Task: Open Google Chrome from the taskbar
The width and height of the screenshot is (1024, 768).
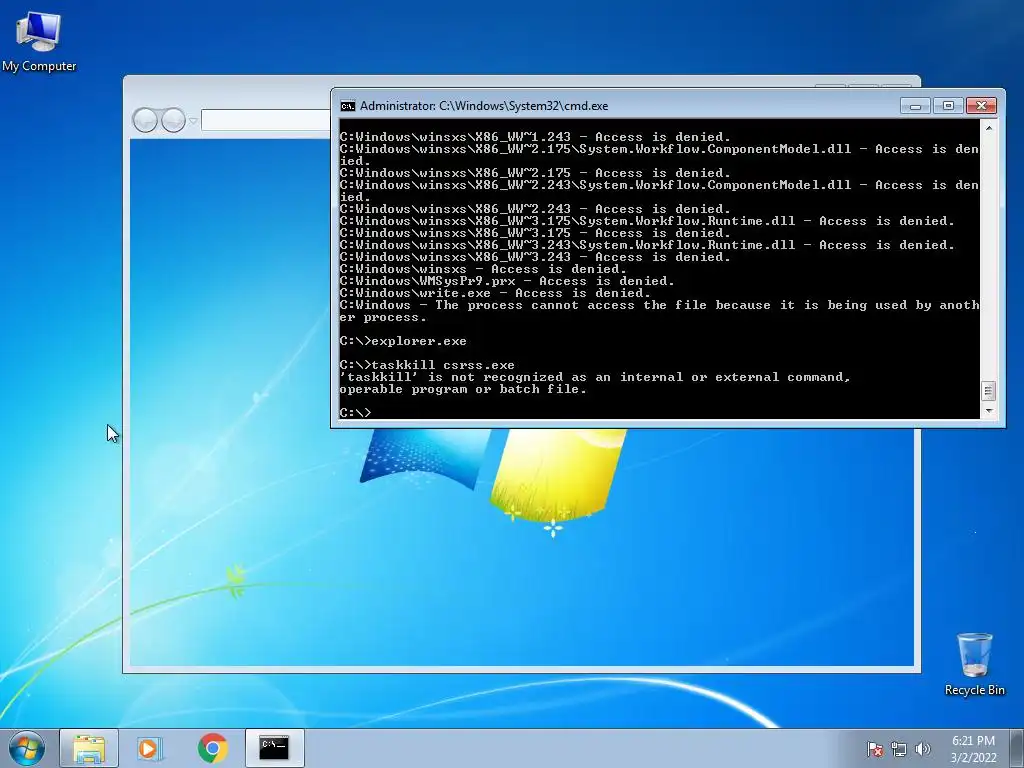Action: click(x=212, y=748)
